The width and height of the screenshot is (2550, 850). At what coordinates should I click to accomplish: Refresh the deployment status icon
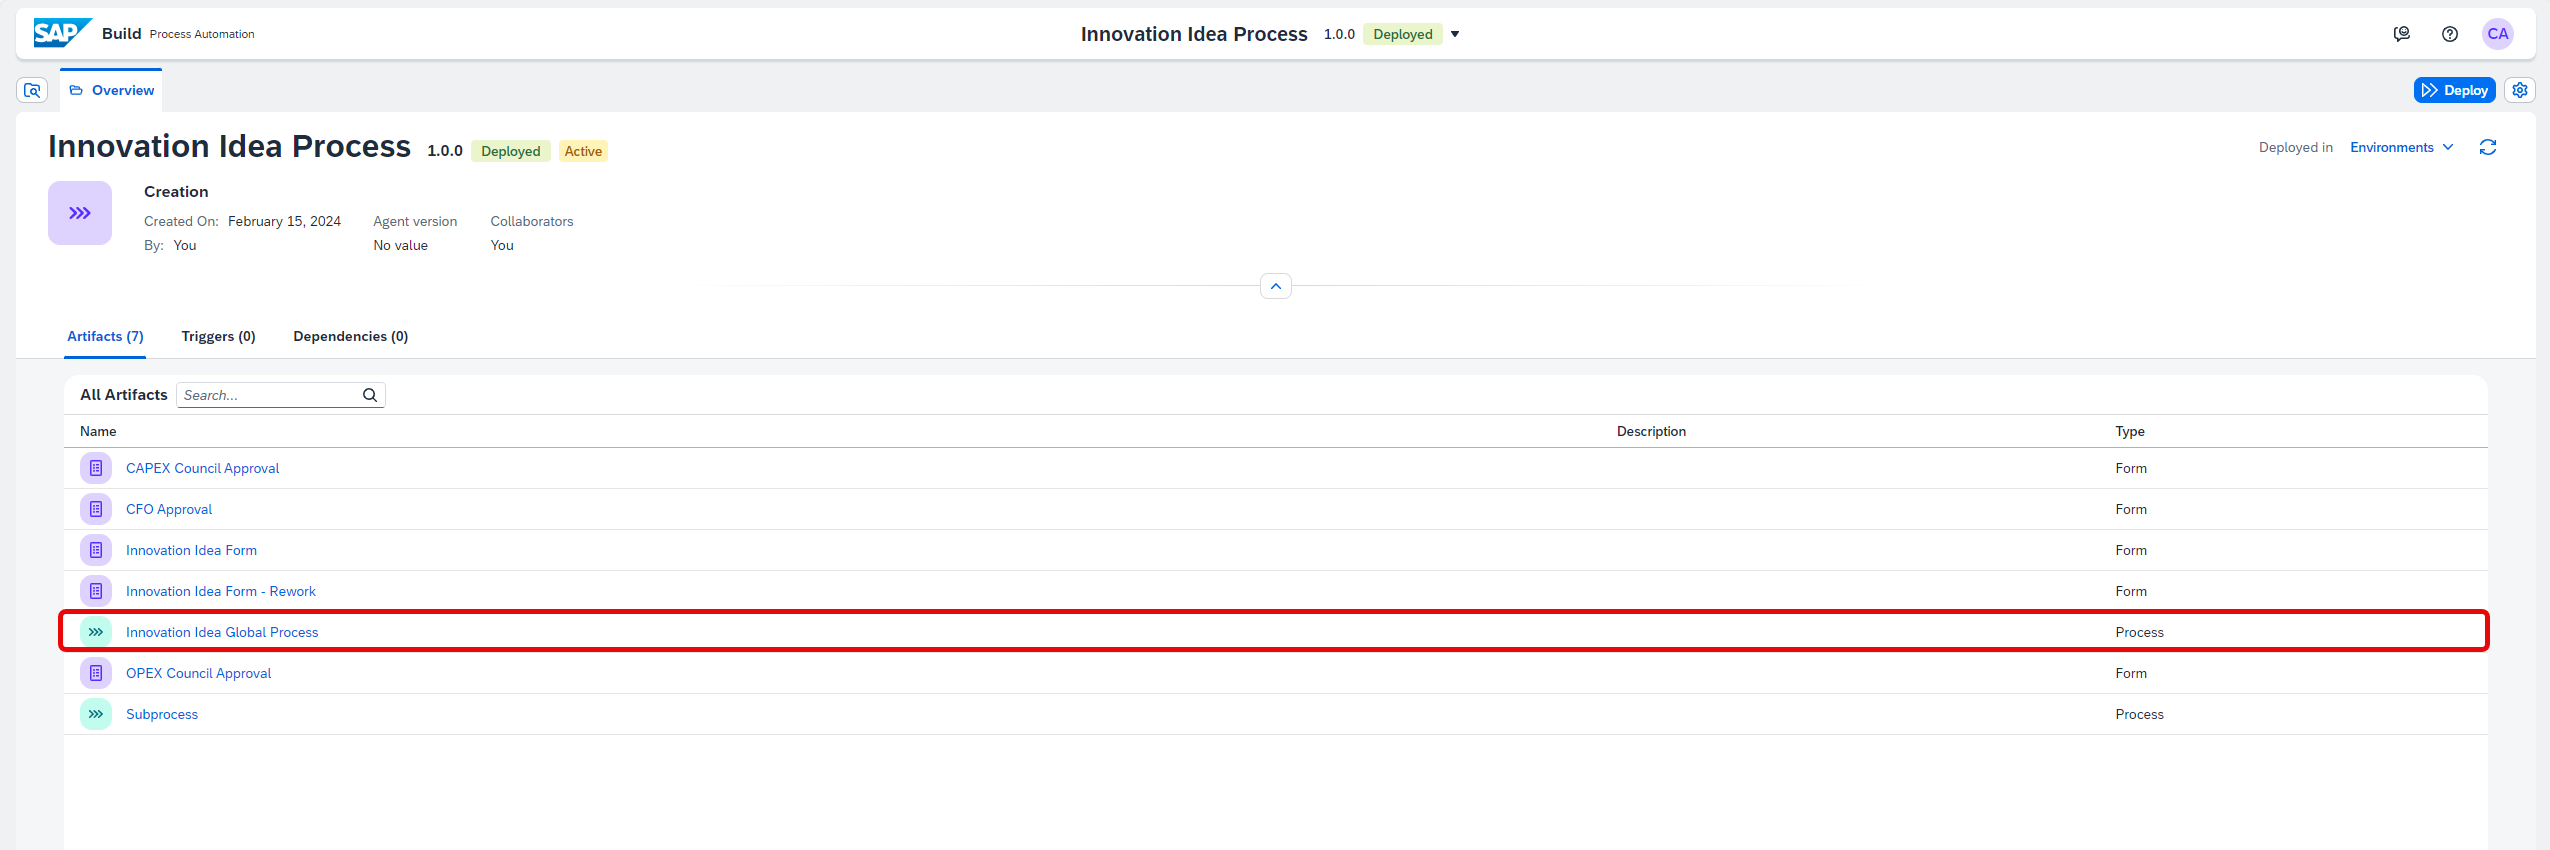click(2488, 147)
